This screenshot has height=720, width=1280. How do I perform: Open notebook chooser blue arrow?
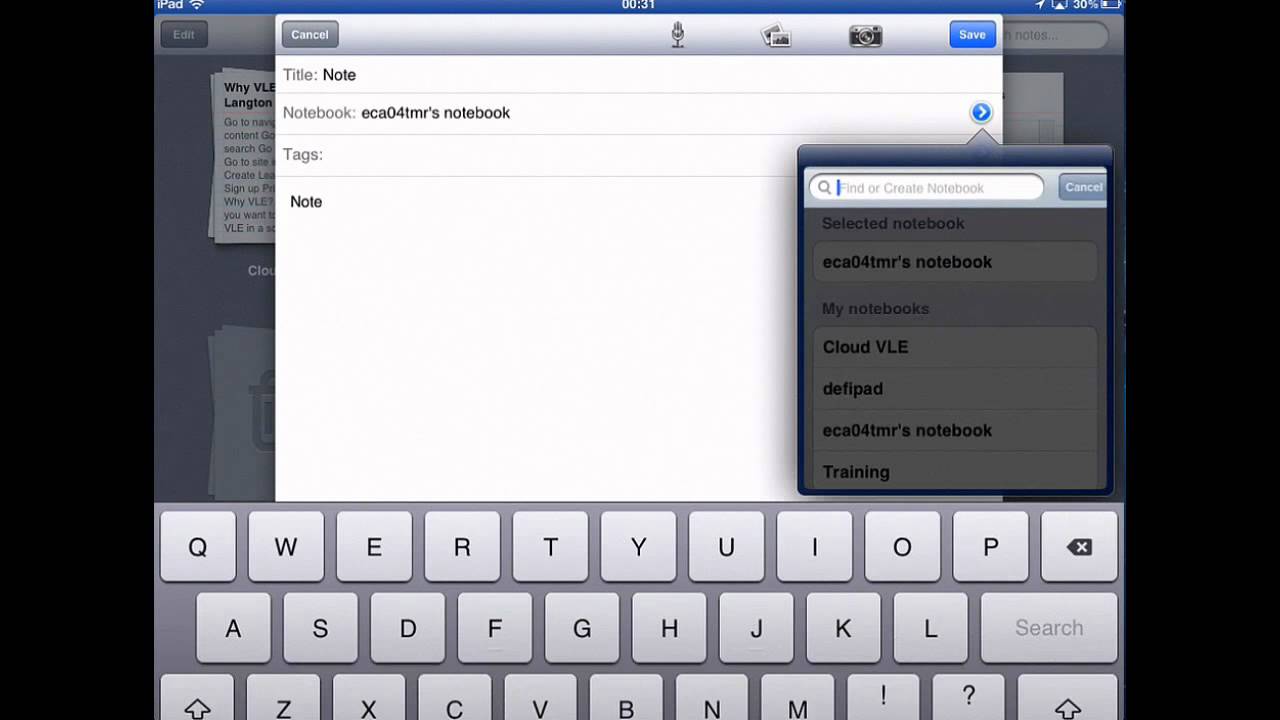pyautogui.click(x=981, y=113)
